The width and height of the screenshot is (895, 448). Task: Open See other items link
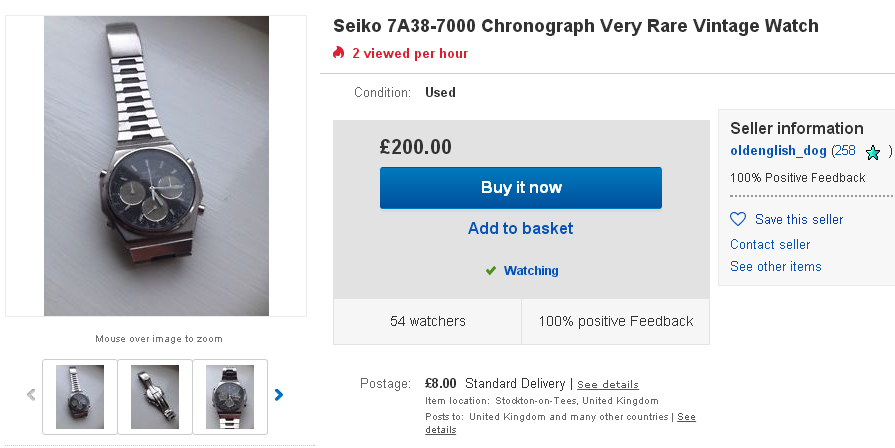click(x=775, y=266)
